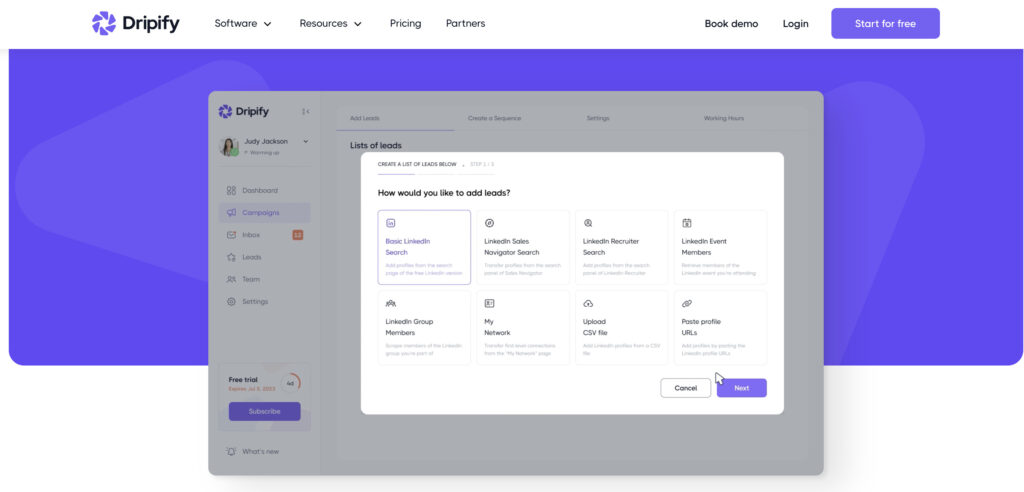
Task: Click the Step 2/3 indicator
Action: (x=482, y=165)
